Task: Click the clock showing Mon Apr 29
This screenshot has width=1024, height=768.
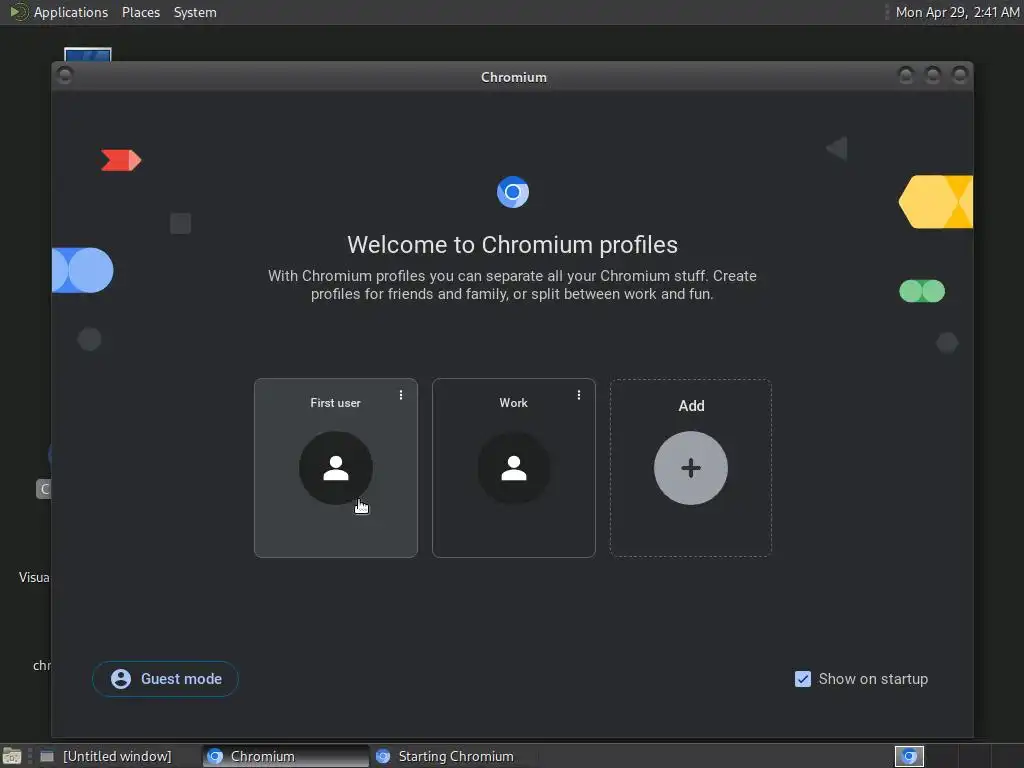Action: coord(957,12)
